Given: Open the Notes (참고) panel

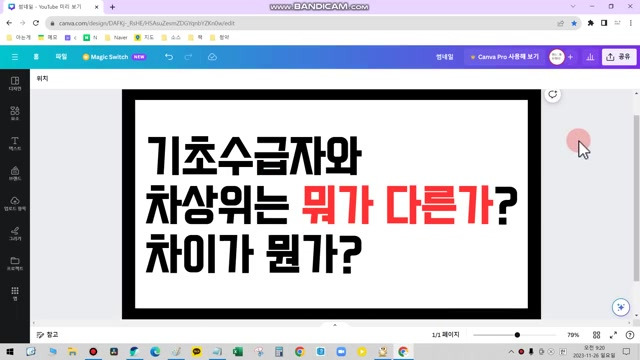Looking at the screenshot, I should (47, 335).
